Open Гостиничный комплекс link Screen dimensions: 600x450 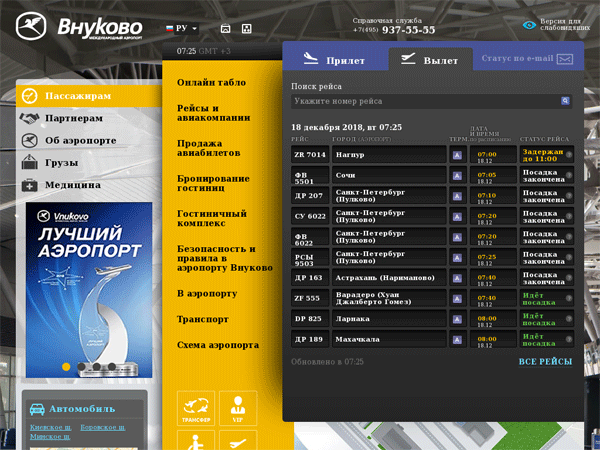[x=212, y=218]
